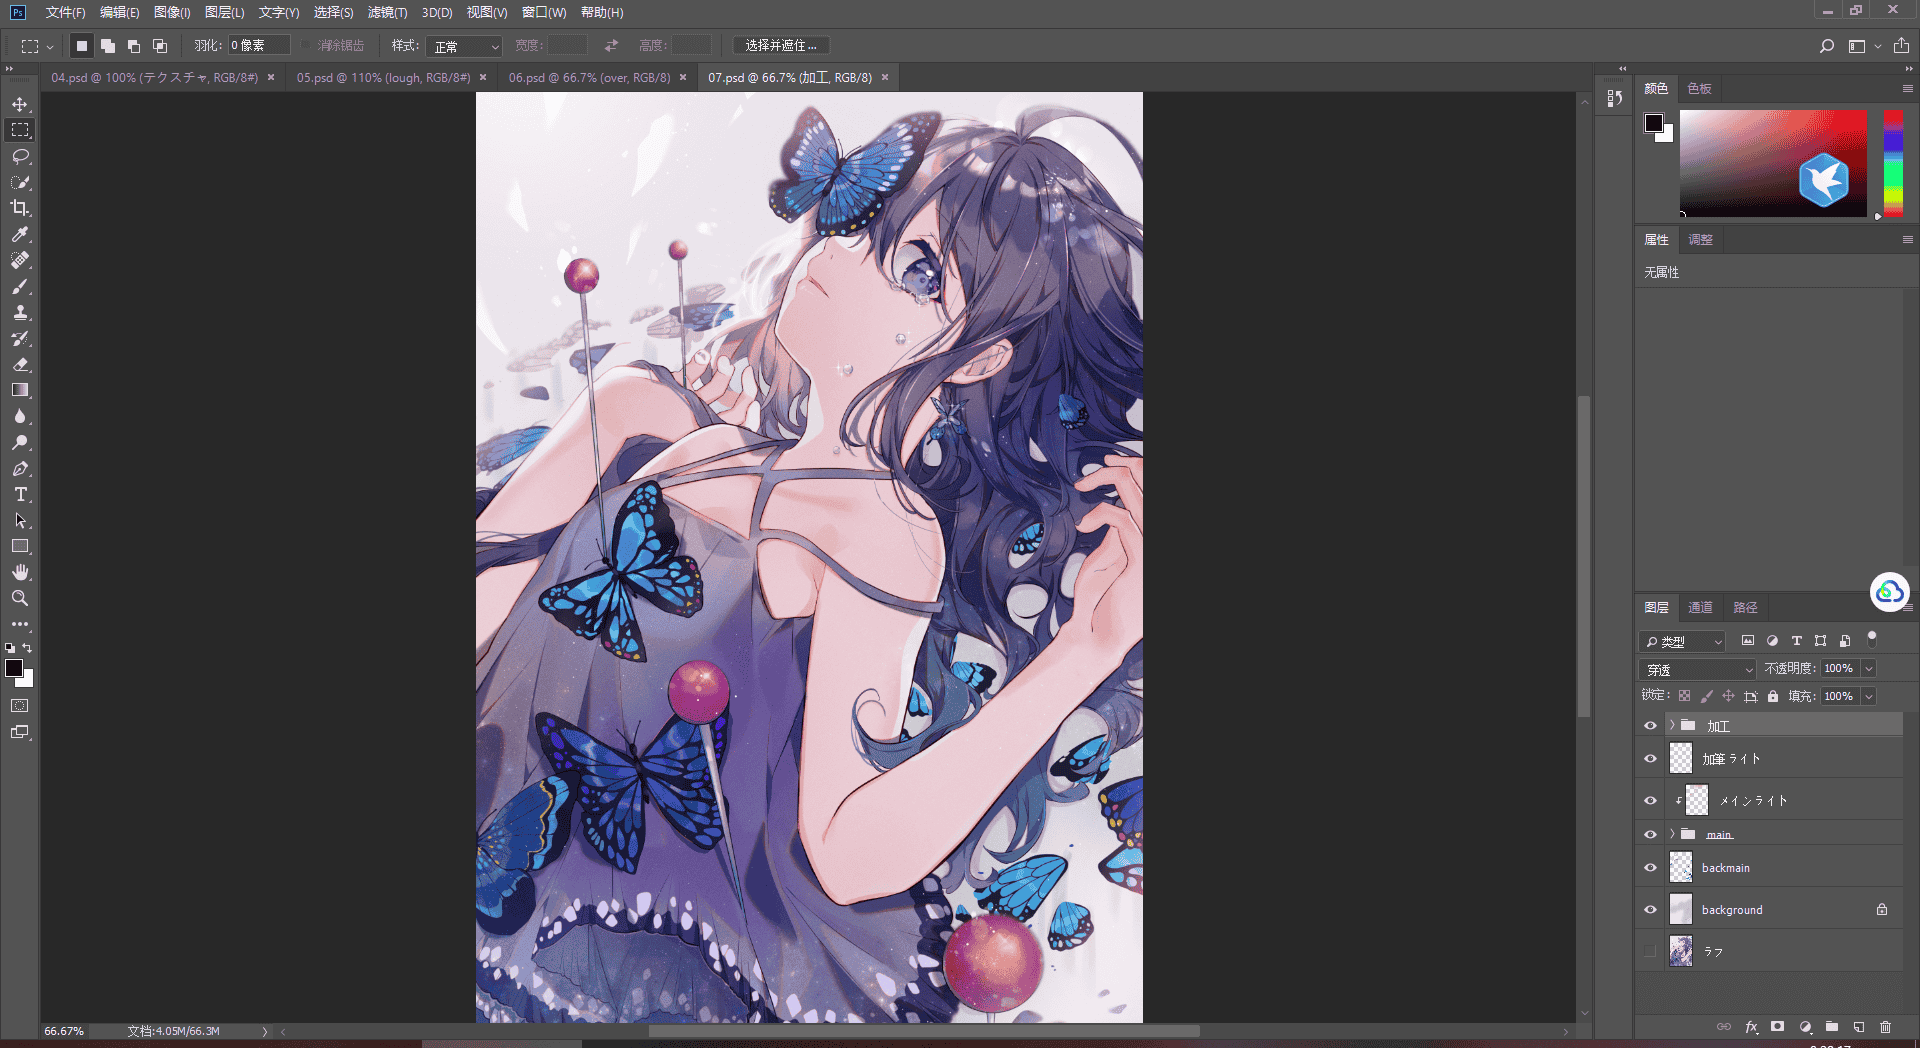Click the 羽化 feather input field
The width and height of the screenshot is (1920, 1048).
pos(258,45)
